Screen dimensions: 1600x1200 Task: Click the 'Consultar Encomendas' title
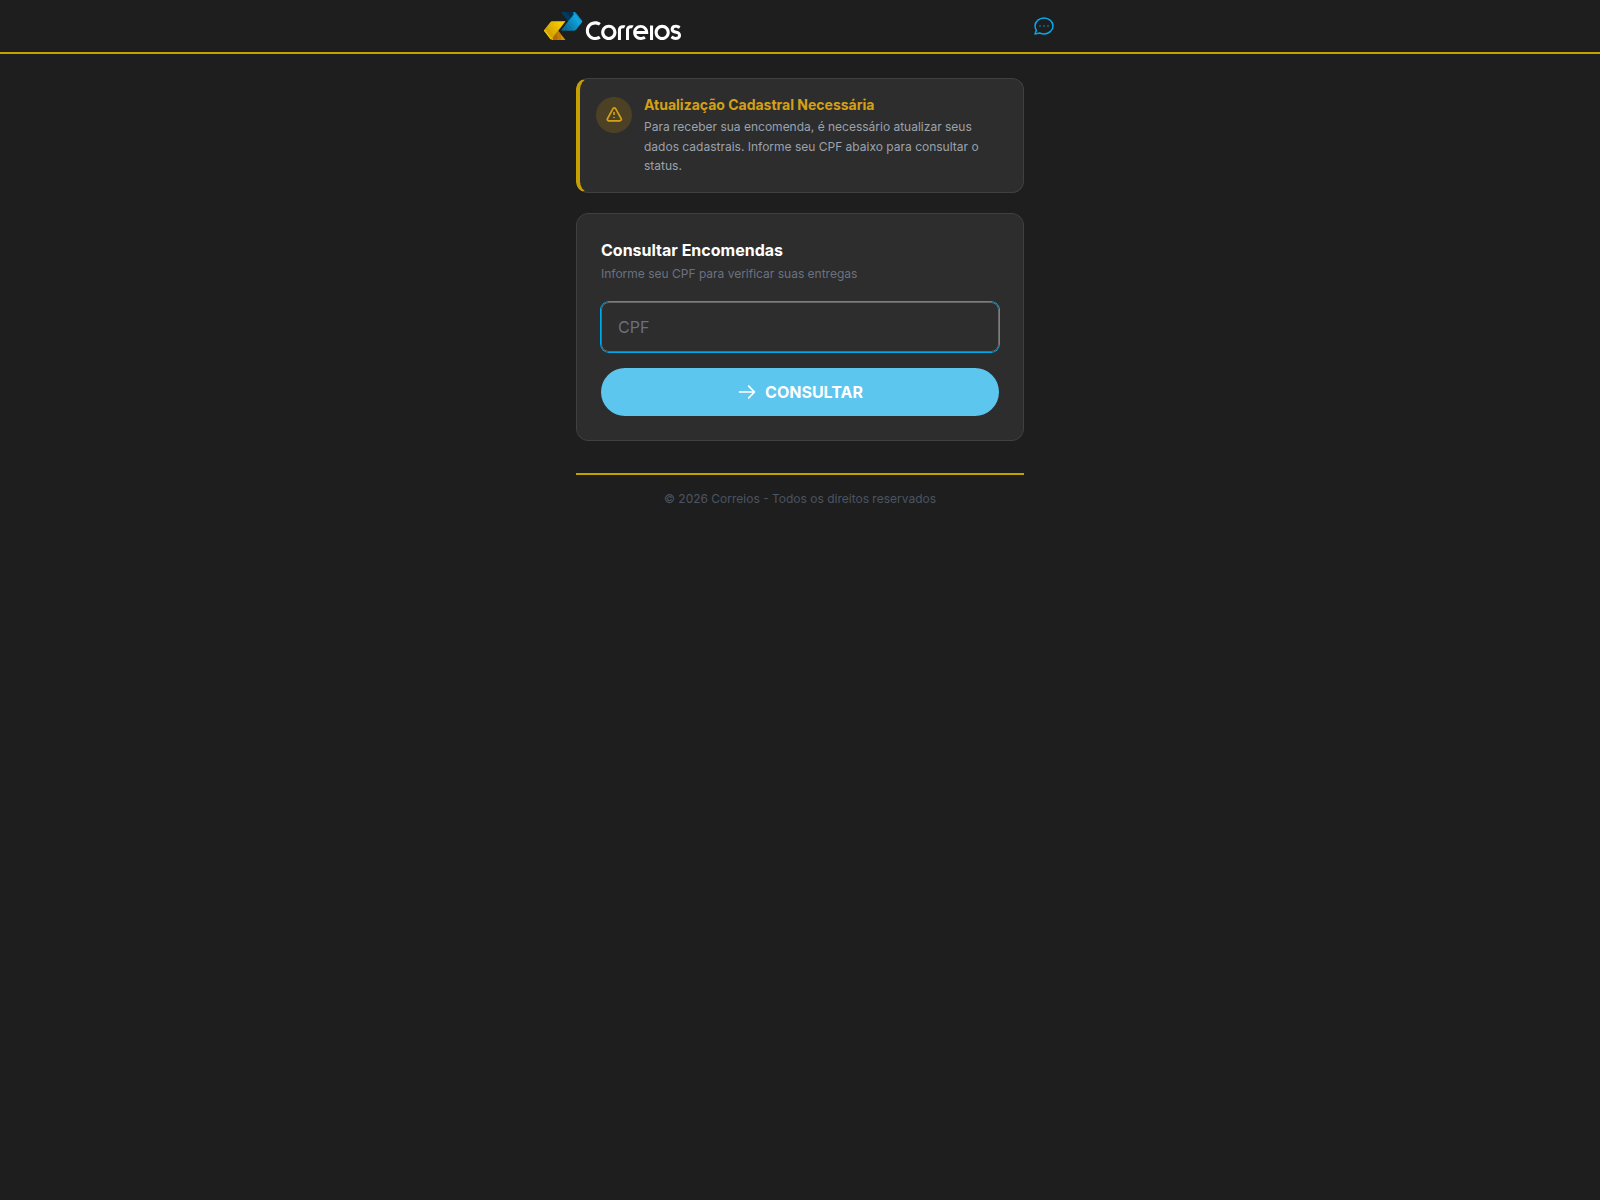[x=692, y=250]
